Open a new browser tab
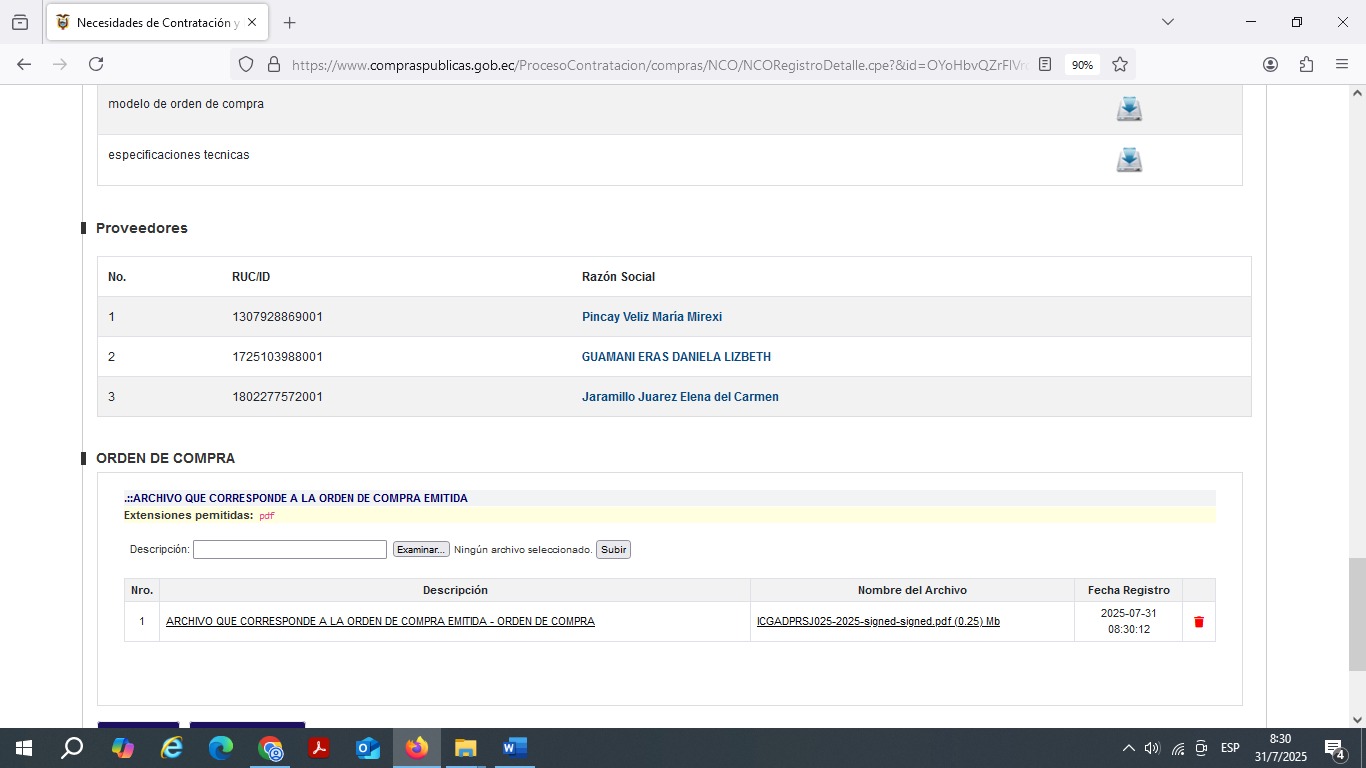The height and width of the screenshot is (768, 1366). point(289,22)
